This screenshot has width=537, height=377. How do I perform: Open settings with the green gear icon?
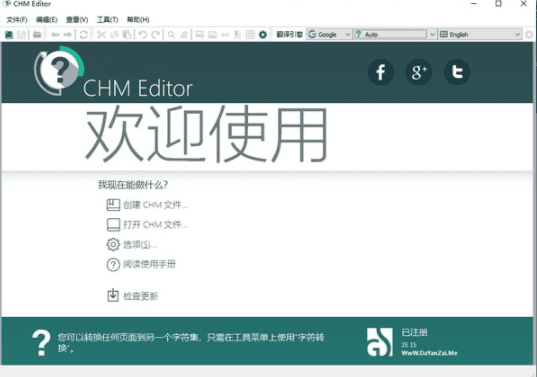pos(263,35)
